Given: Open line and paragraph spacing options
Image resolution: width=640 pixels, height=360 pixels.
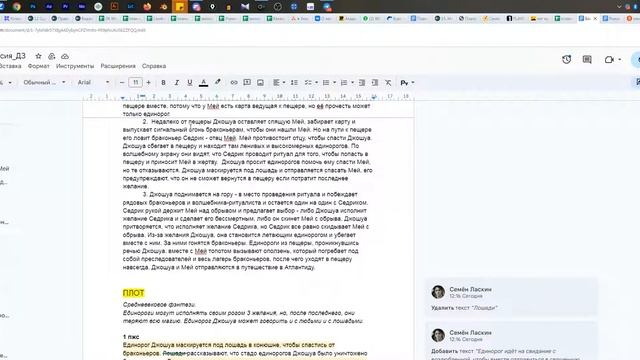Looking at the screenshot, I should [x=294, y=82].
